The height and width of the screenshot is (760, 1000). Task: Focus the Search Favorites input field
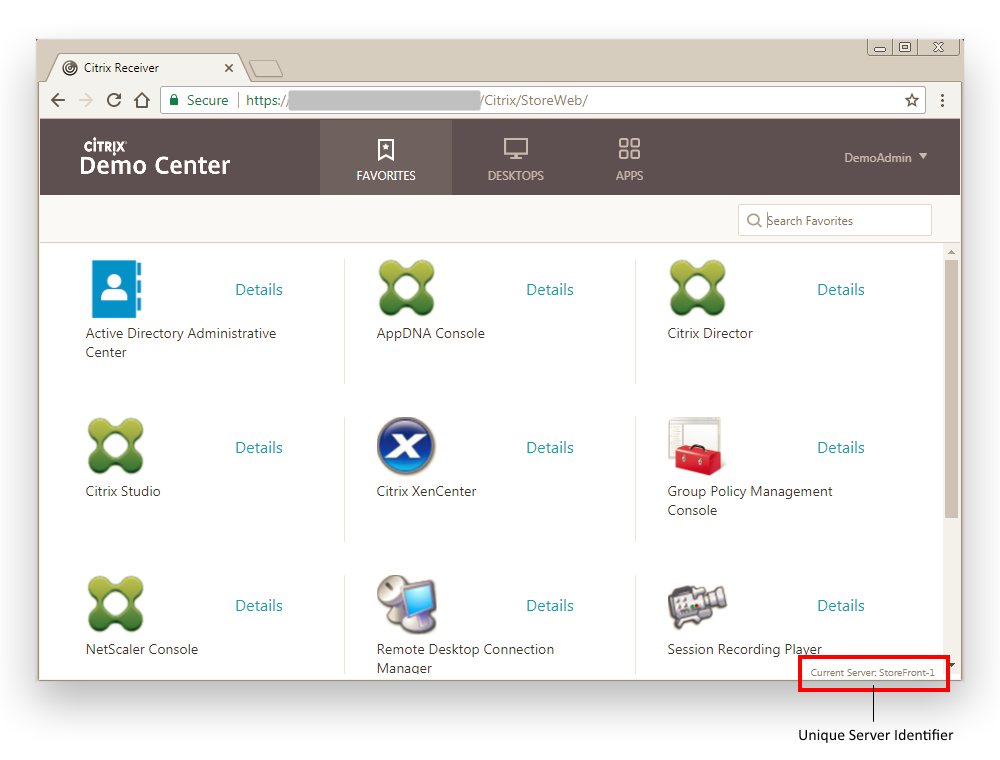[834, 220]
